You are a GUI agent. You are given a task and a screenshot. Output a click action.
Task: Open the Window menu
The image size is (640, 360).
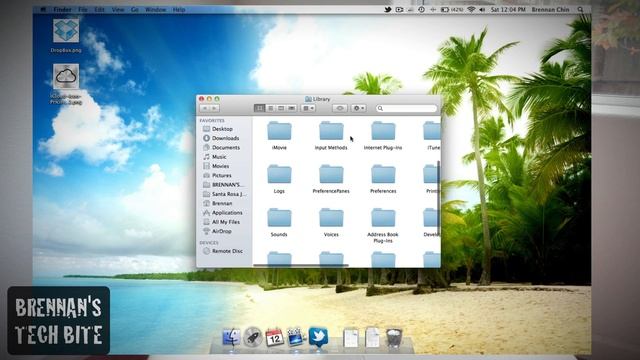pos(156,9)
